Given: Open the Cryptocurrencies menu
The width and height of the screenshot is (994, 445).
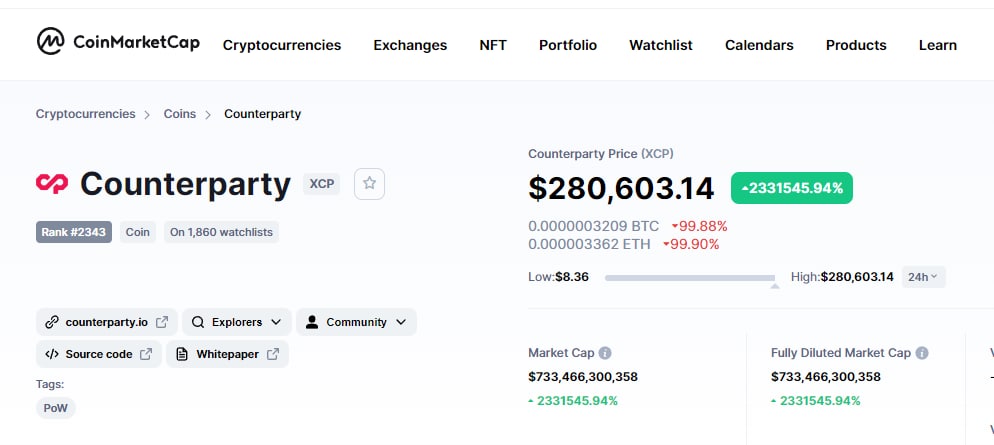Looking at the screenshot, I should click(282, 45).
